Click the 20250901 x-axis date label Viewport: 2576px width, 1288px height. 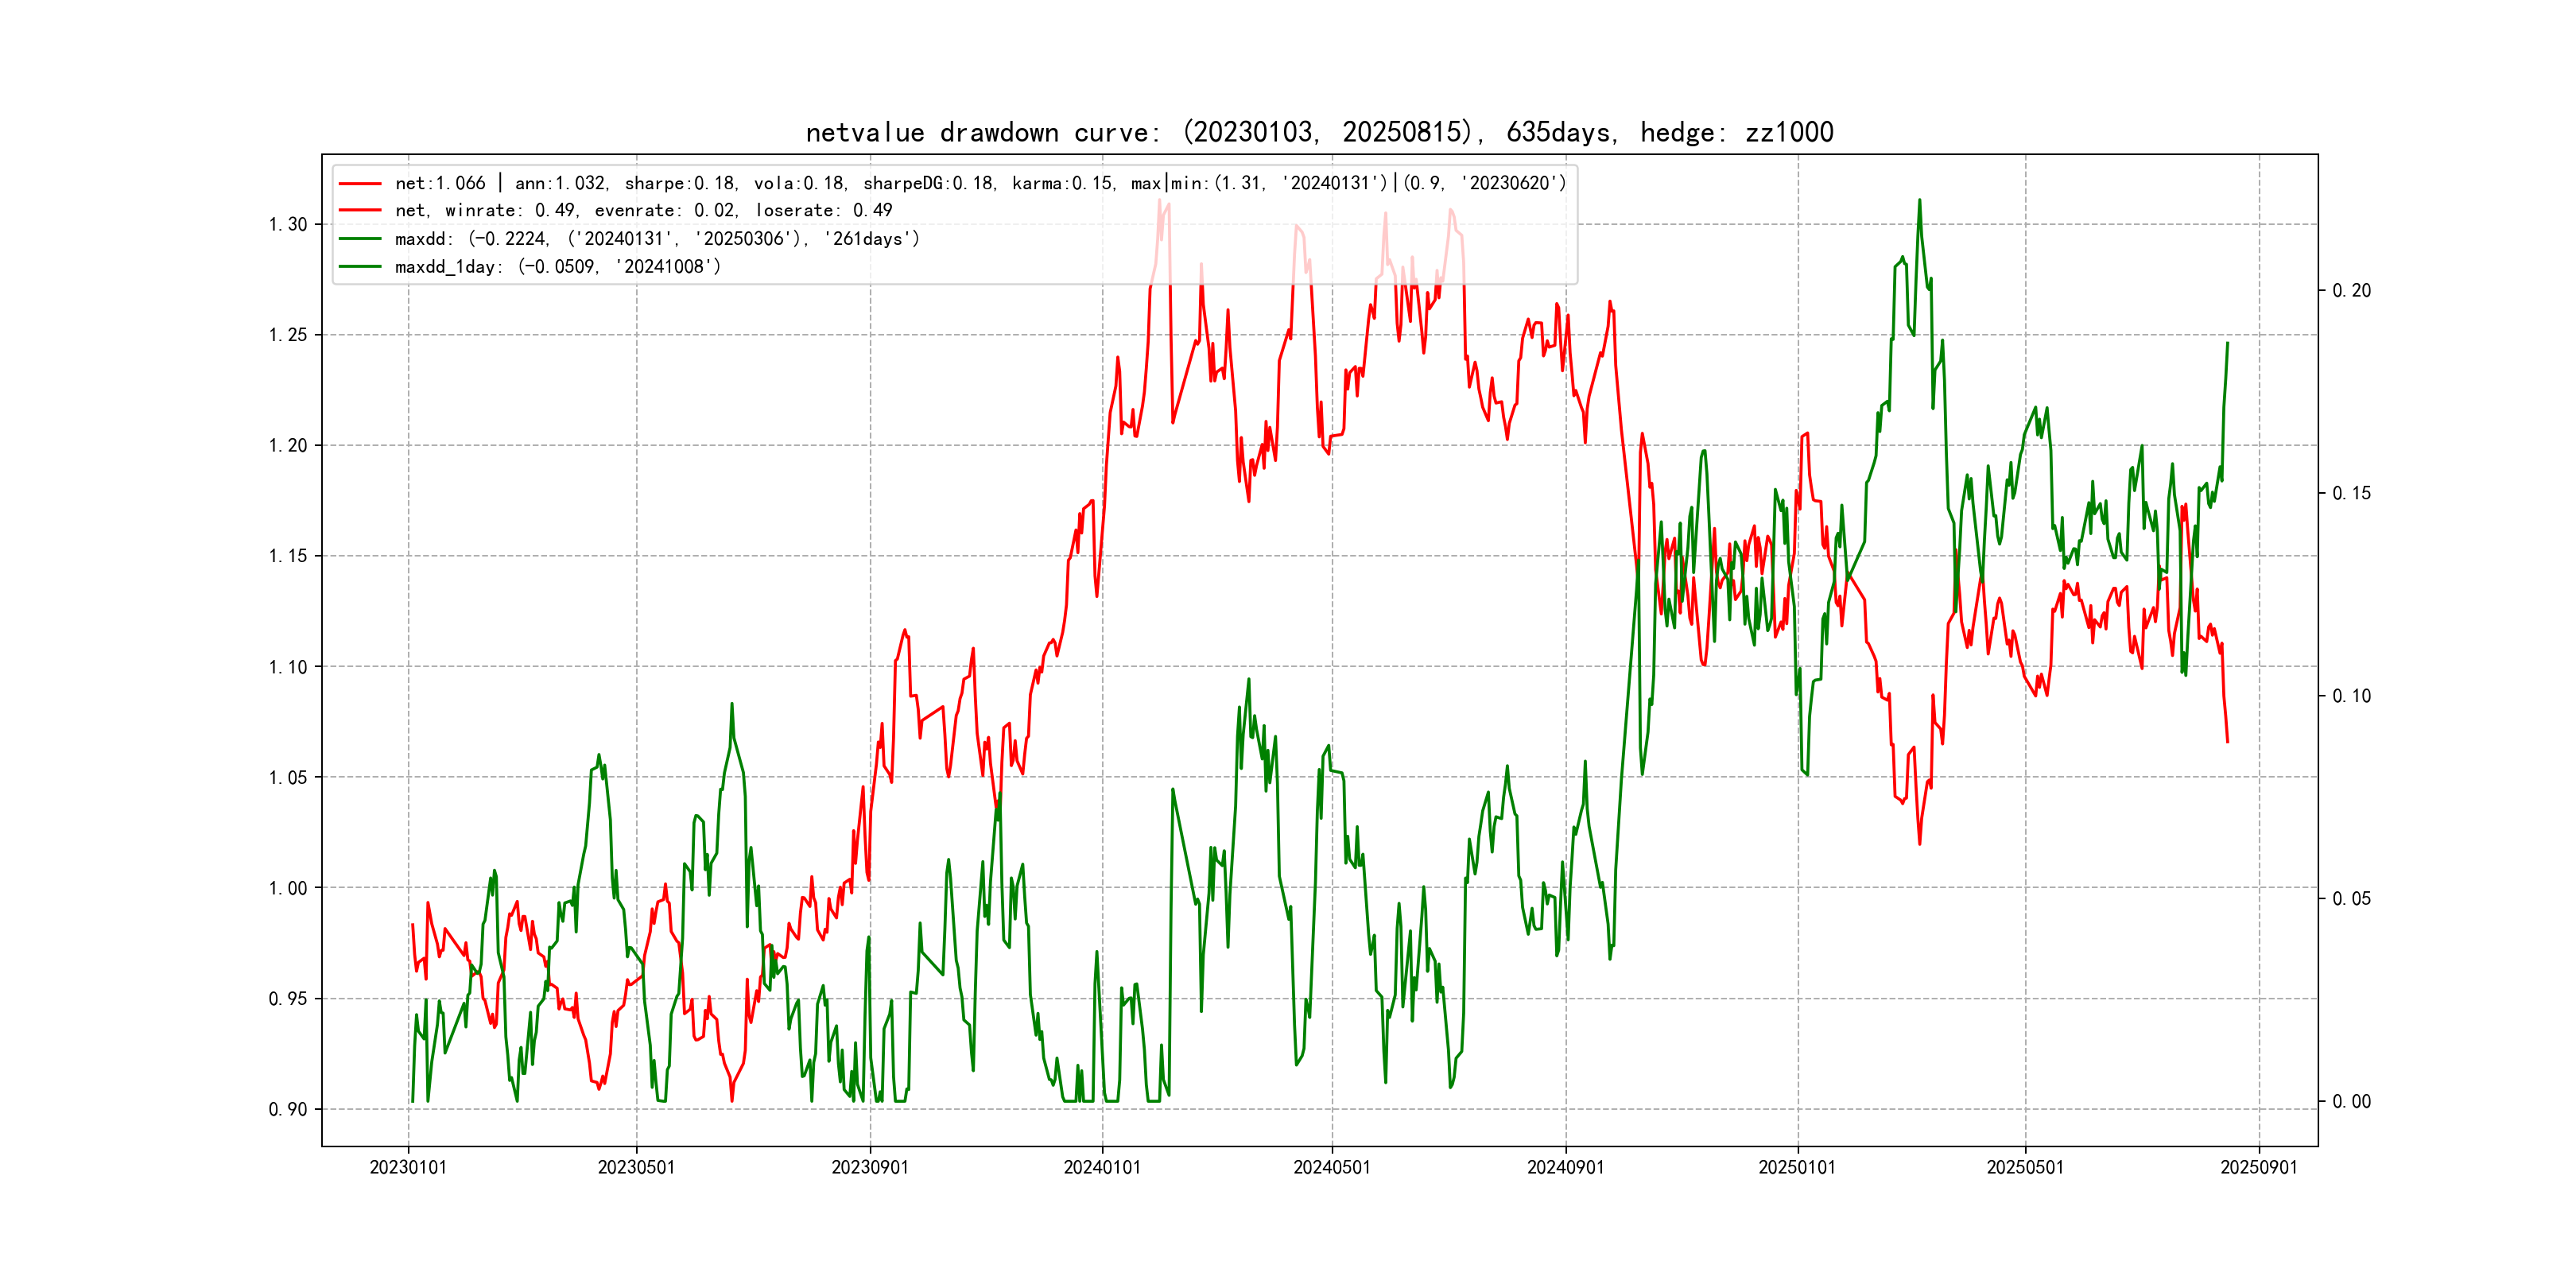2259,1168
